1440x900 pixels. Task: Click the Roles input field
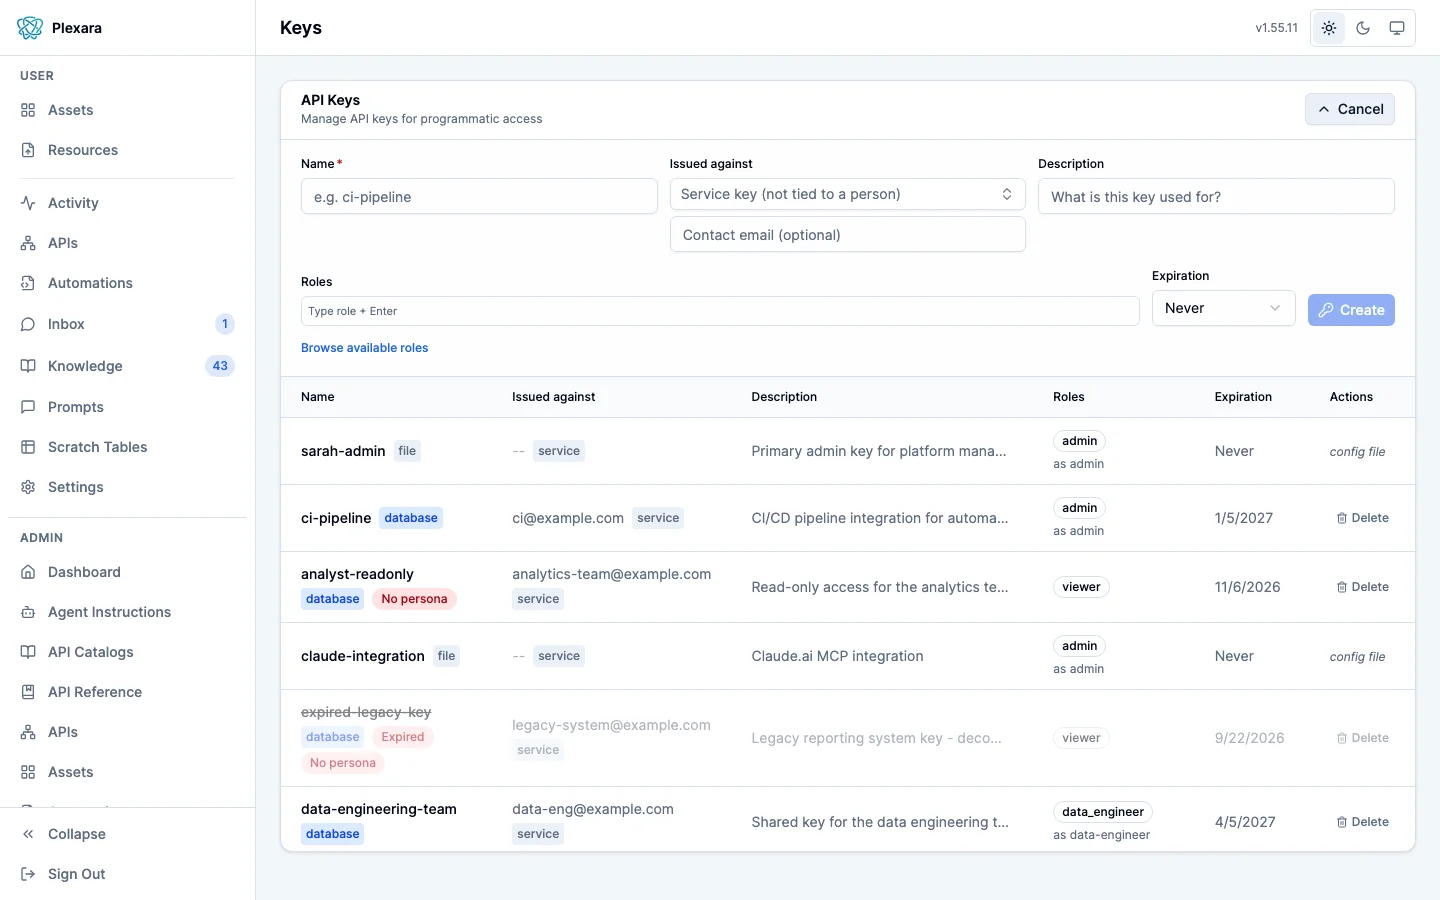click(720, 311)
